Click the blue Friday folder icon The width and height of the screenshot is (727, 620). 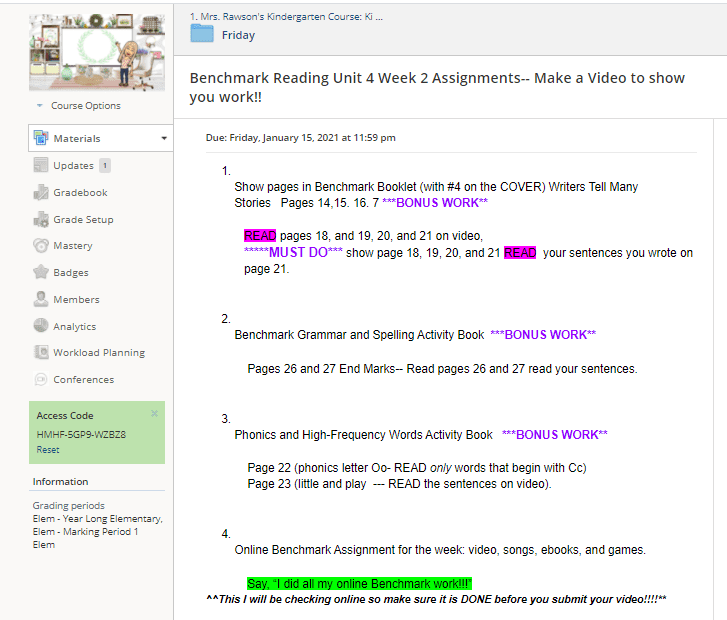tap(202, 34)
